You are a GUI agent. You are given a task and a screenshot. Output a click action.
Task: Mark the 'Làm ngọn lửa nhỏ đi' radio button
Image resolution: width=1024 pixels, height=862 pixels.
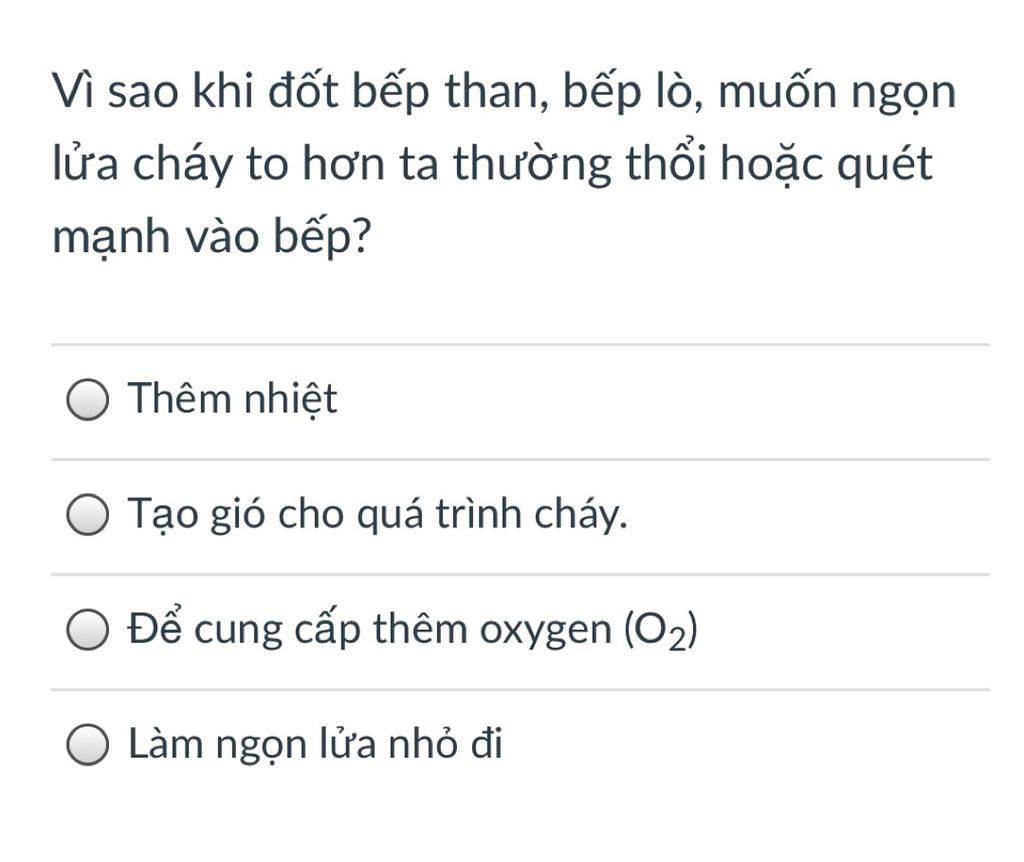pyautogui.click(x=88, y=744)
